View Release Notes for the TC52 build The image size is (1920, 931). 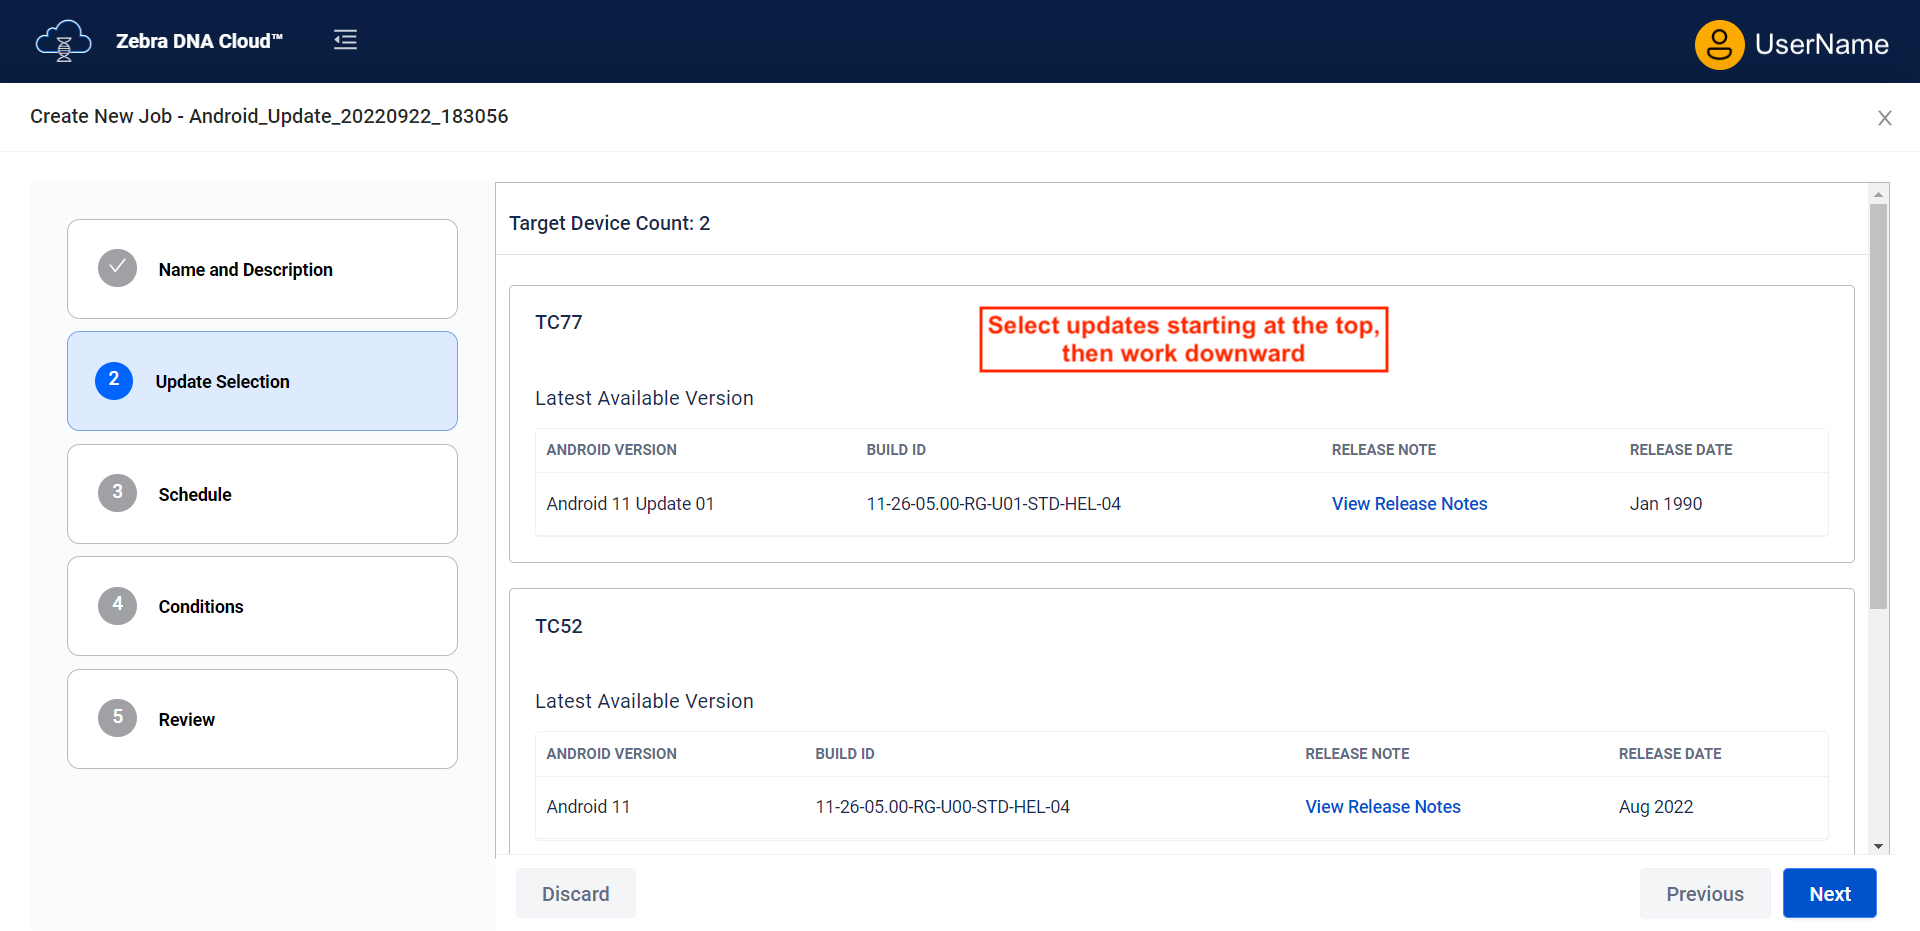coord(1382,807)
